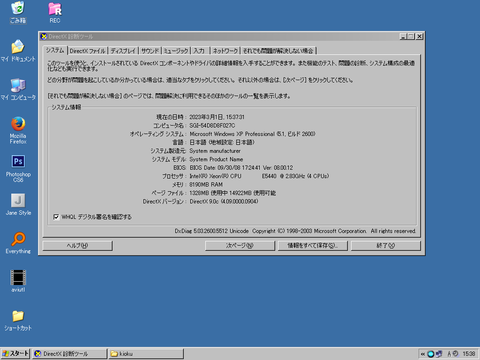Click the page file 1328MB usage value
This screenshot has height=360, width=480.
pyautogui.click(x=233, y=193)
